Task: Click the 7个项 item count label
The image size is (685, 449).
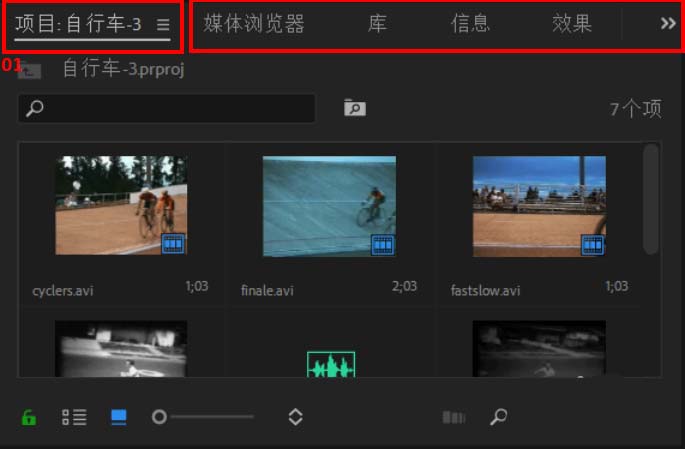Action: [636, 109]
